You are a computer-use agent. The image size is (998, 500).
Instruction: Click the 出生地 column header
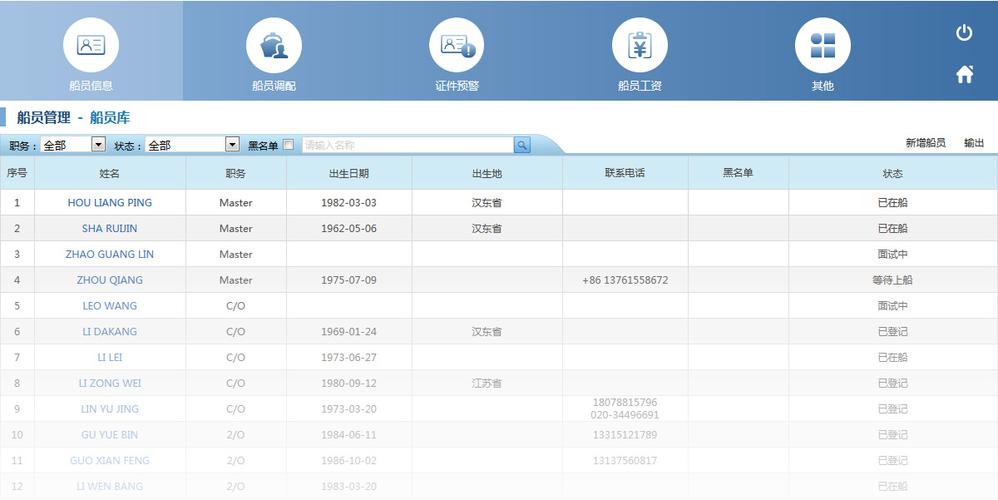point(487,173)
